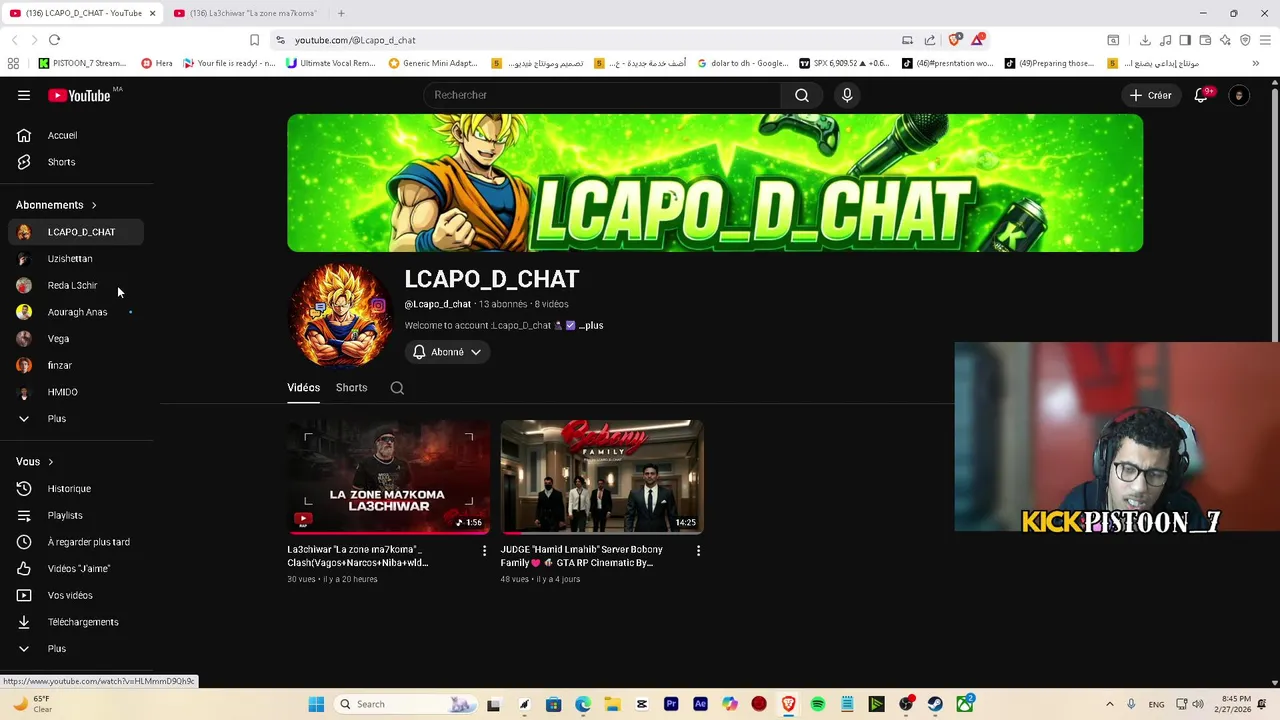Open Bobony Family video thumbnail
The height and width of the screenshot is (720, 1280).
[602, 477]
